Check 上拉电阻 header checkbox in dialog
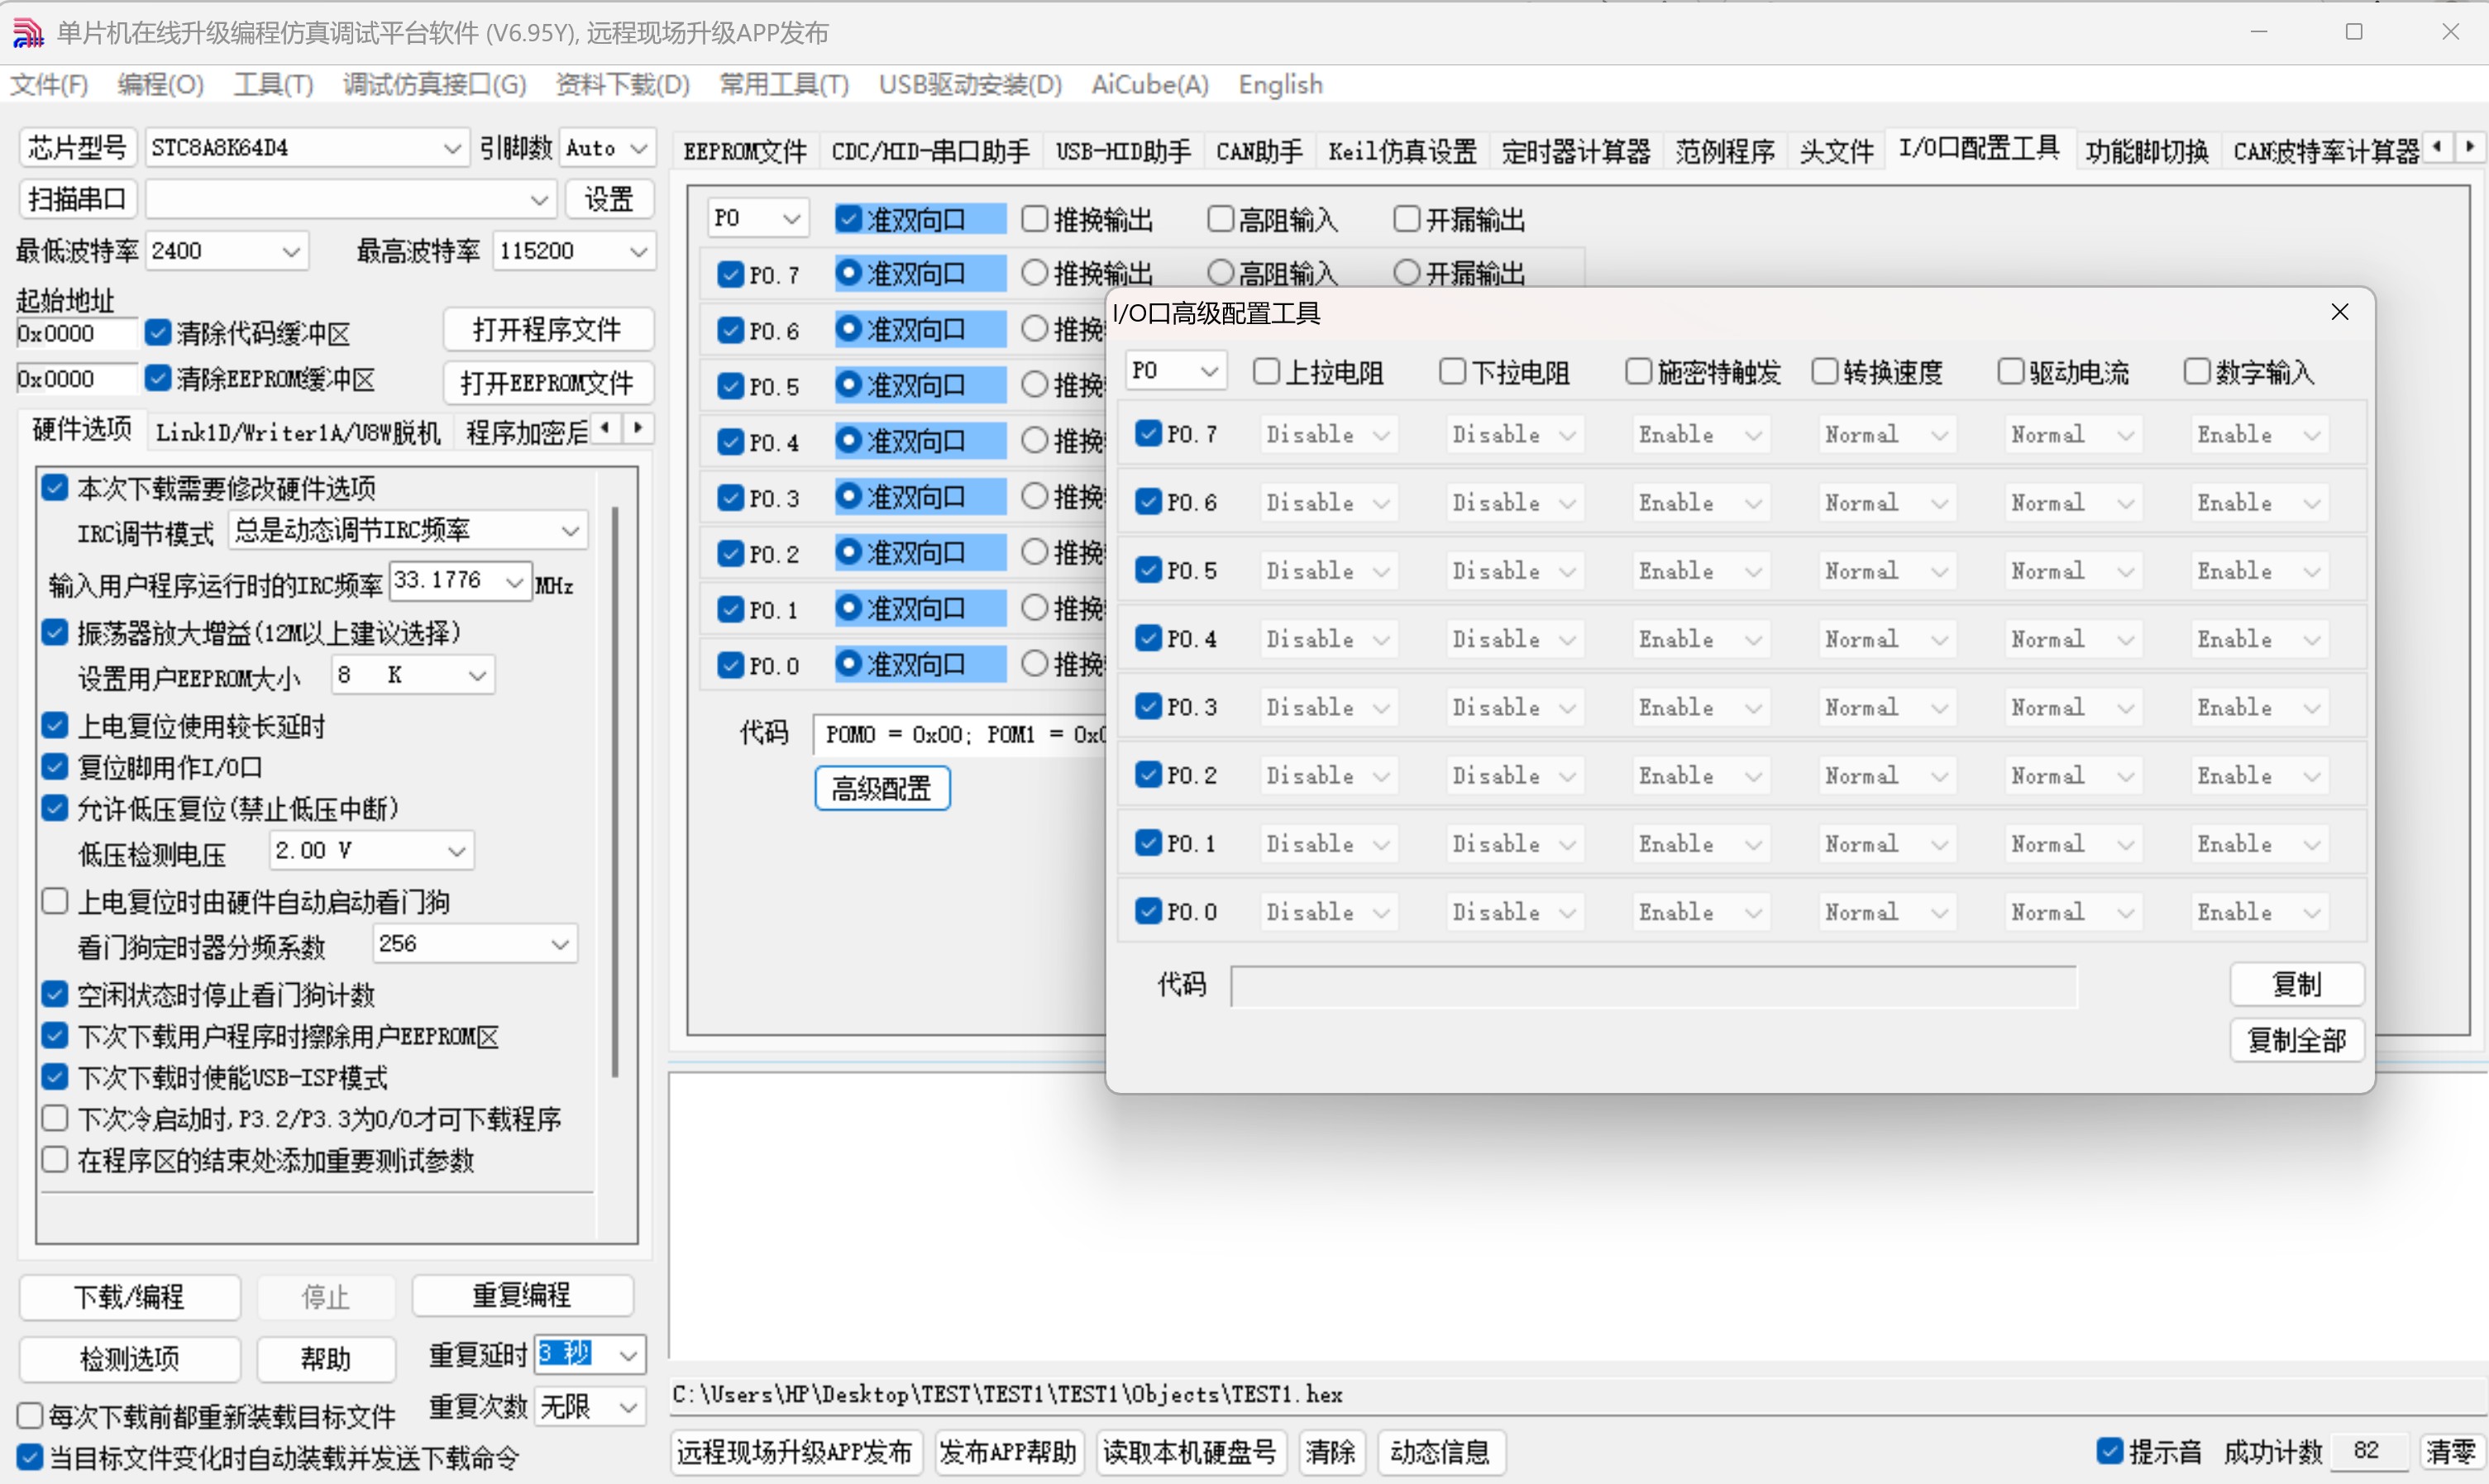 (x=1267, y=371)
